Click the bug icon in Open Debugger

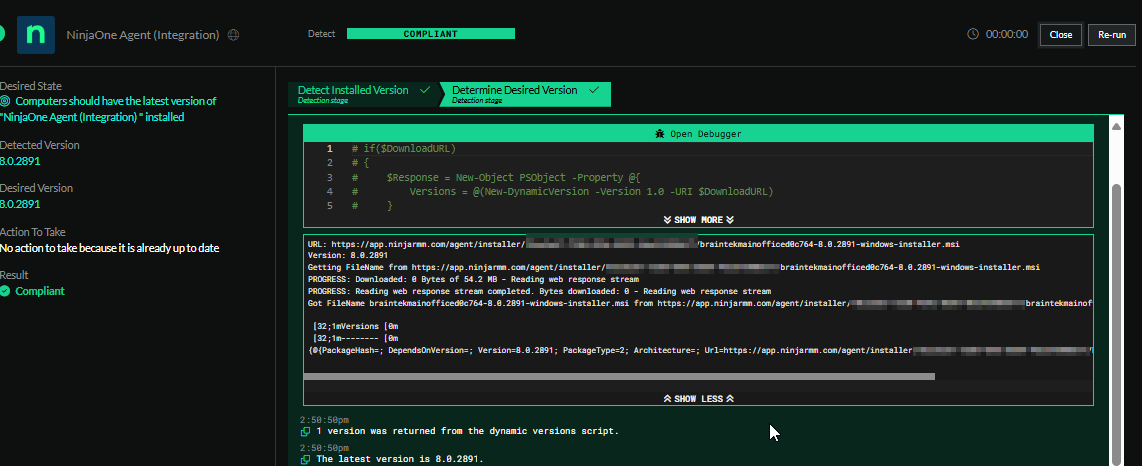659,134
